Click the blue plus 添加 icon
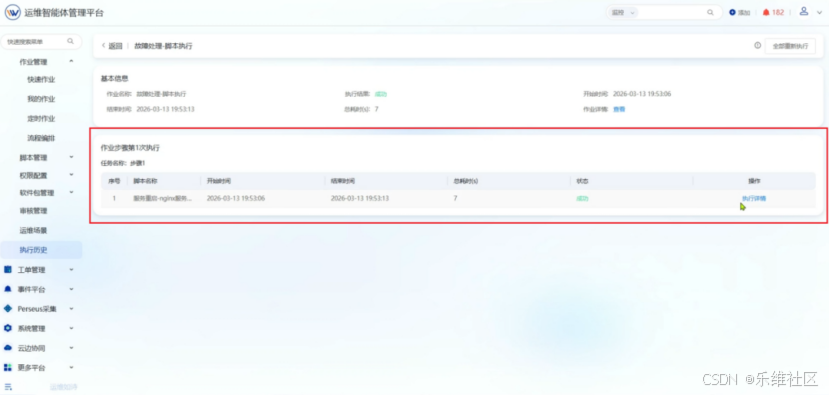The height and width of the screenshot is (395, 830). click(733, 13)
